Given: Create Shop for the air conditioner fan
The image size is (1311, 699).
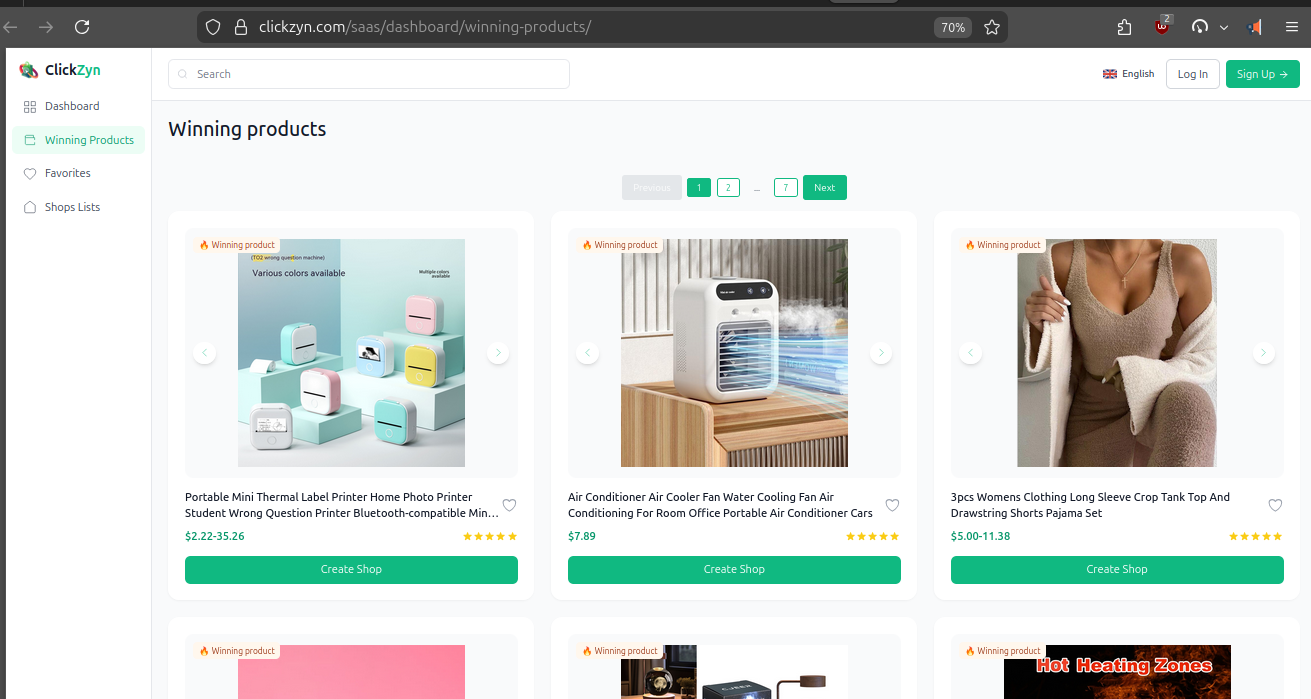Looking at the screenshot, I should [734, 569].
